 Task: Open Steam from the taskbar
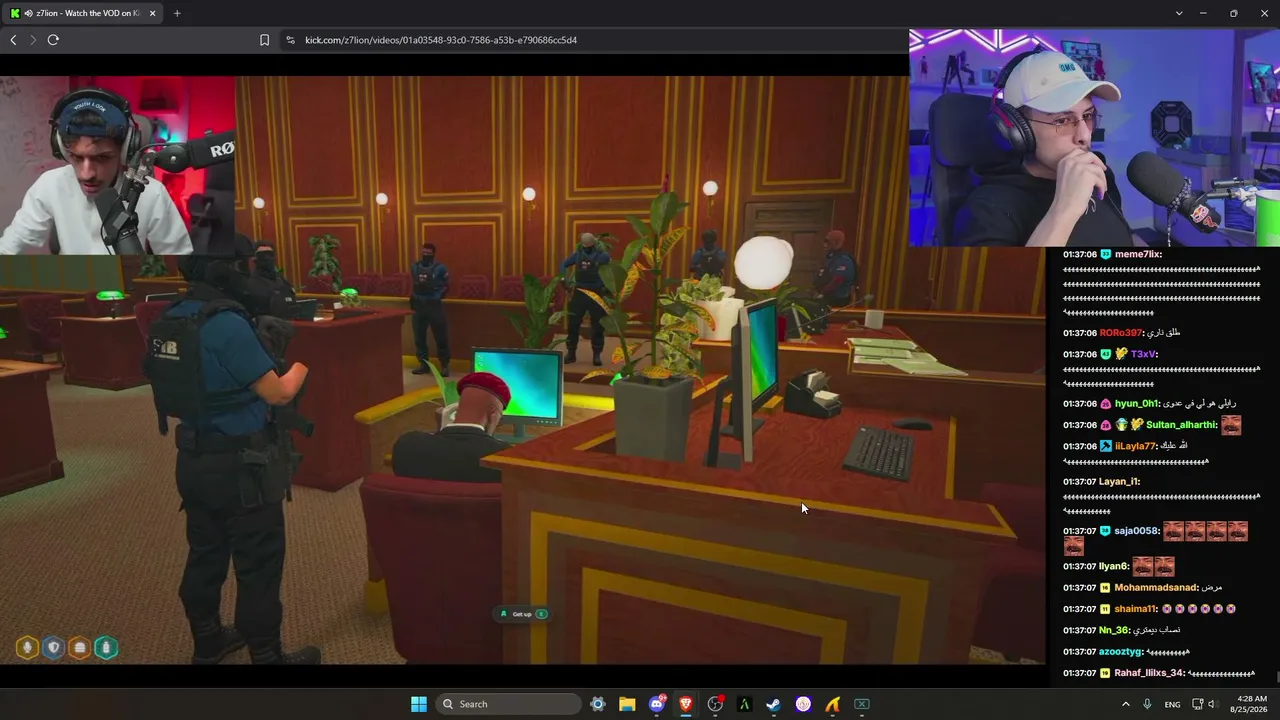pyautogui.click(x=774, y=704)
